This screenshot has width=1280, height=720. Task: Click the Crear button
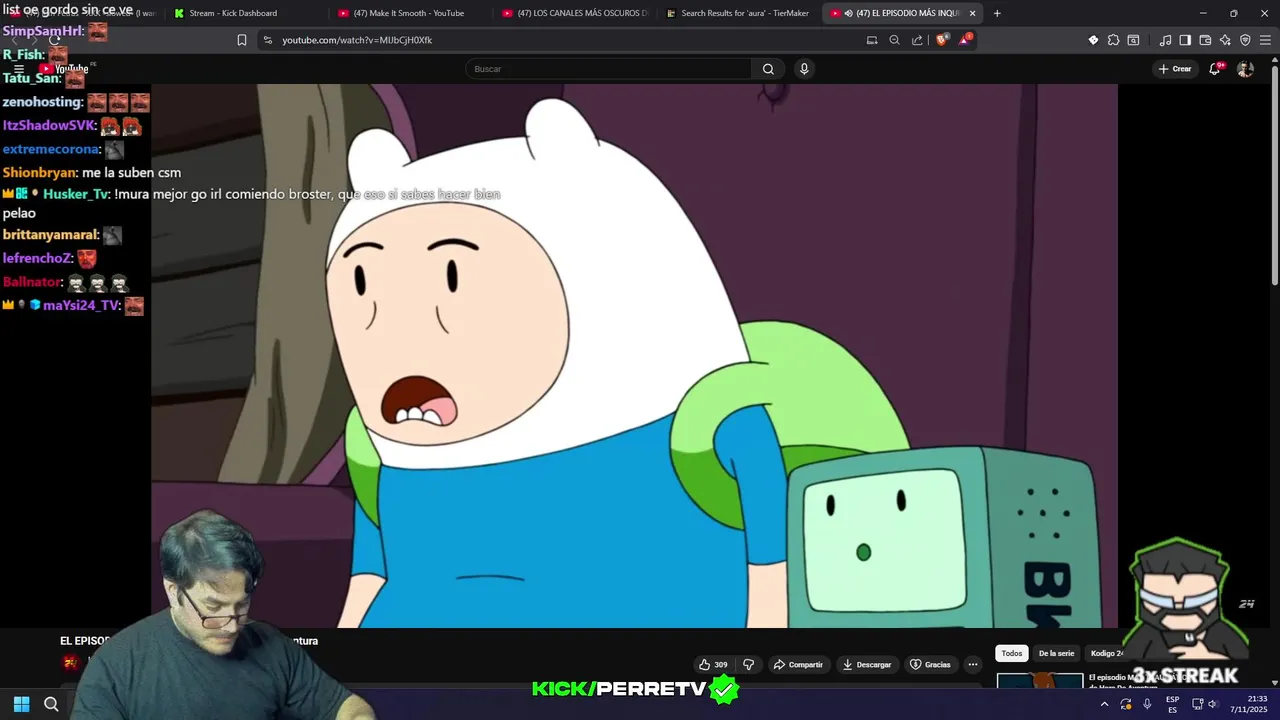click(x=1174, y=69)
